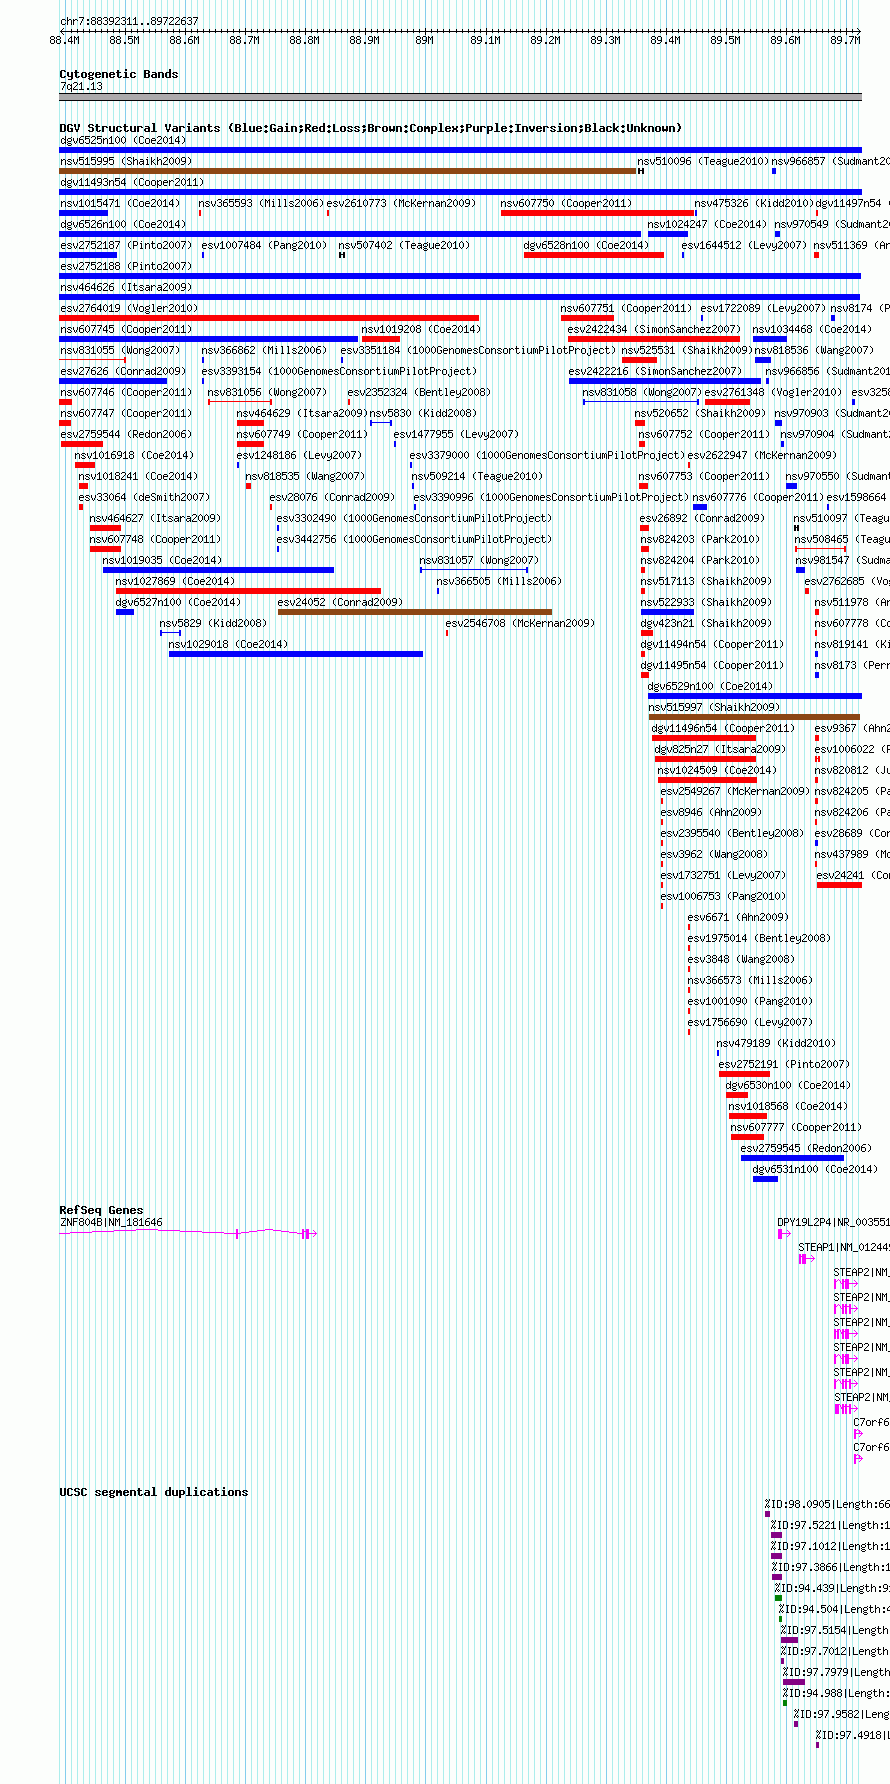This screenshot has height=1784, width=890.
Task: Click red dgv6528n100 (Coe2014) bar
Action: pos(594,255)
